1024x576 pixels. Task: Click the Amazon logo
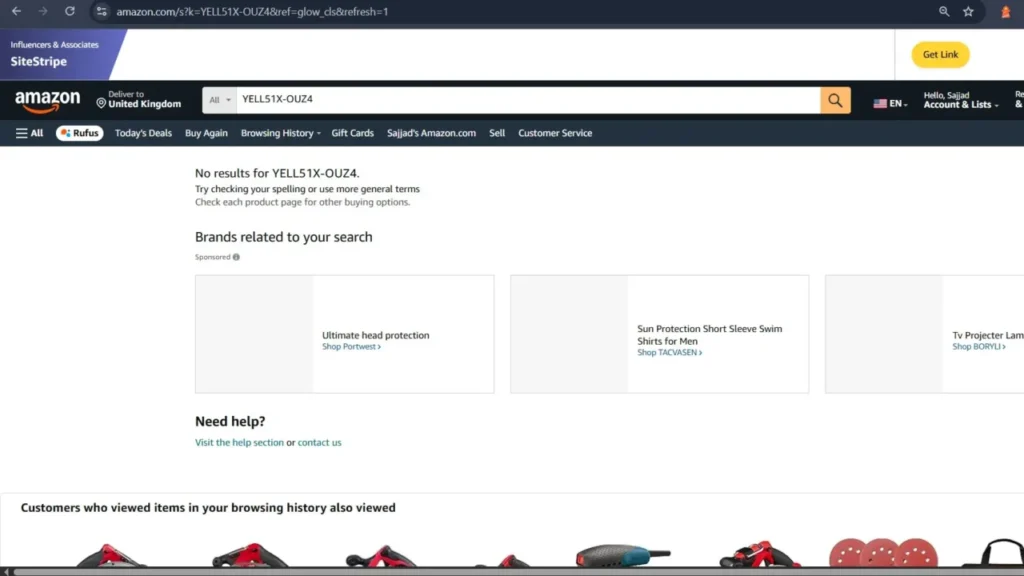pos(48,101)
